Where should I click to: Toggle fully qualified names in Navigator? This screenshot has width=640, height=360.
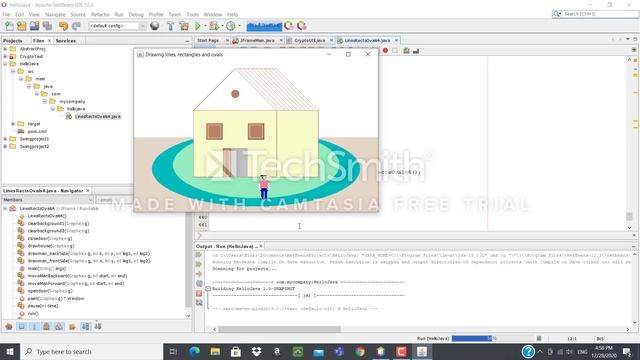[x=72, y=327]
